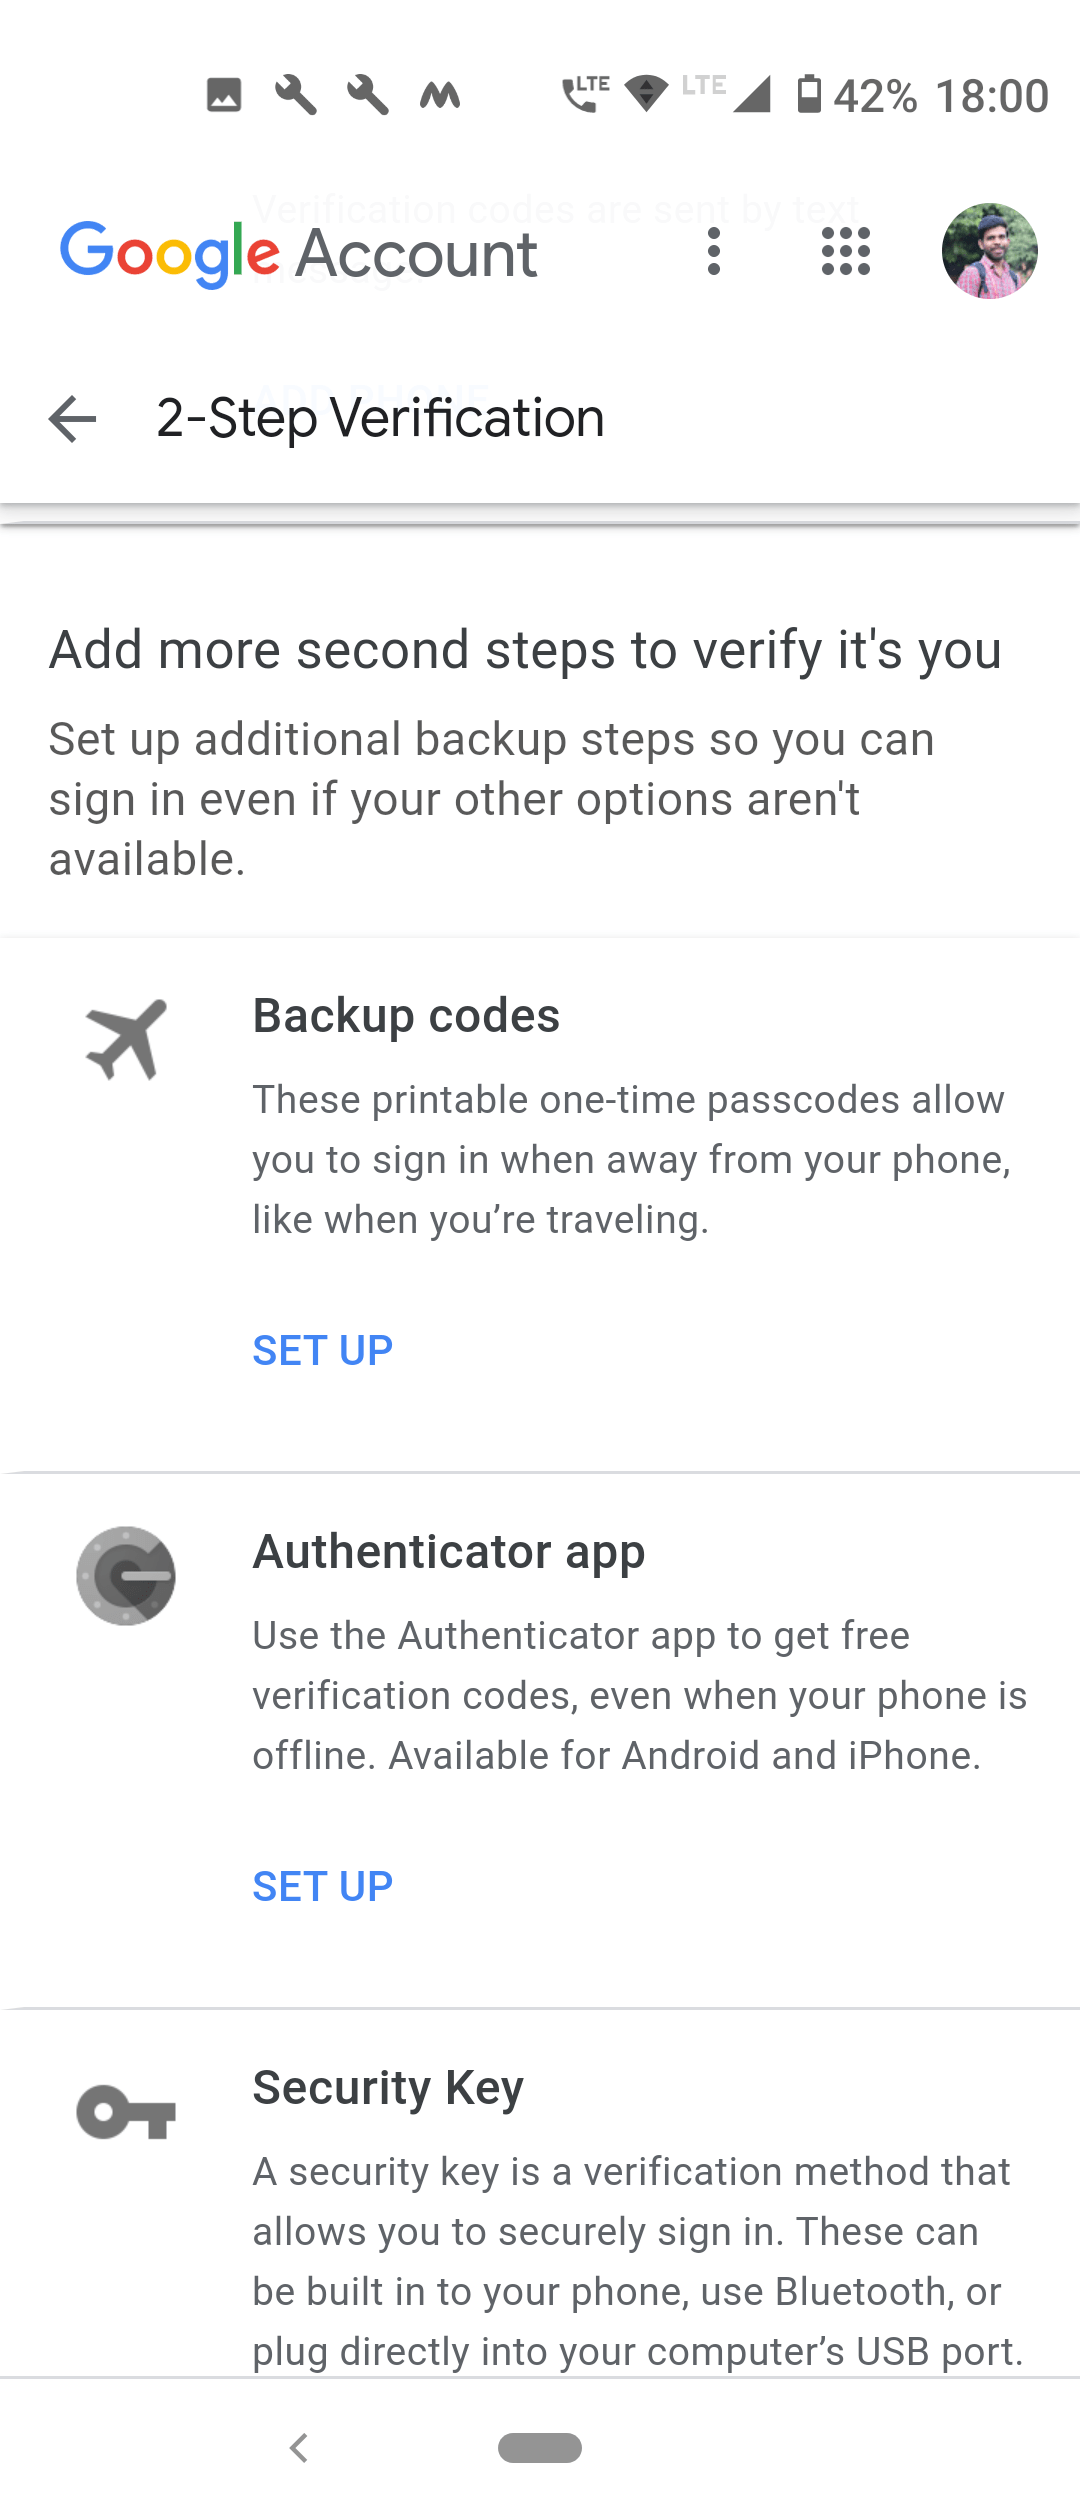The width and height of the screenshot is (1080, 2520).
Task: Tap the Android back navigation chevron
Action: point(298,2448)
